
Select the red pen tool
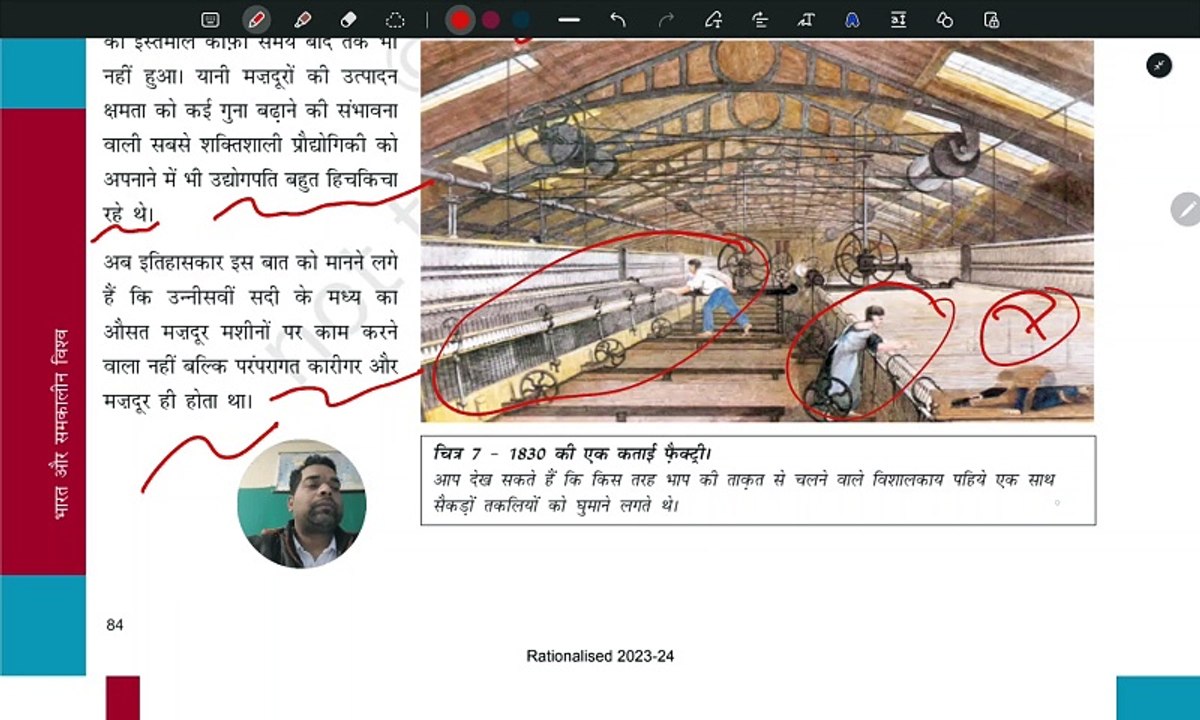tap(257, 19)
